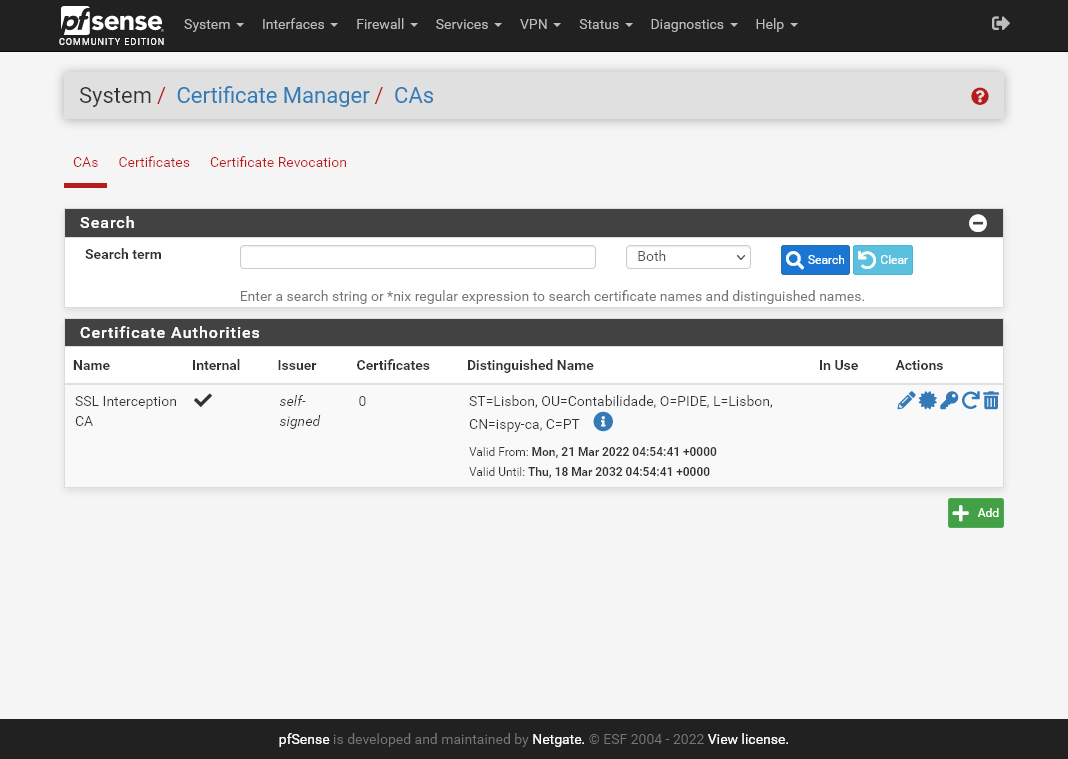The height and width of the screenshot is (759, 1068).
Task: Open the Diagnostics dropdown menu
Action: (693, 24)
